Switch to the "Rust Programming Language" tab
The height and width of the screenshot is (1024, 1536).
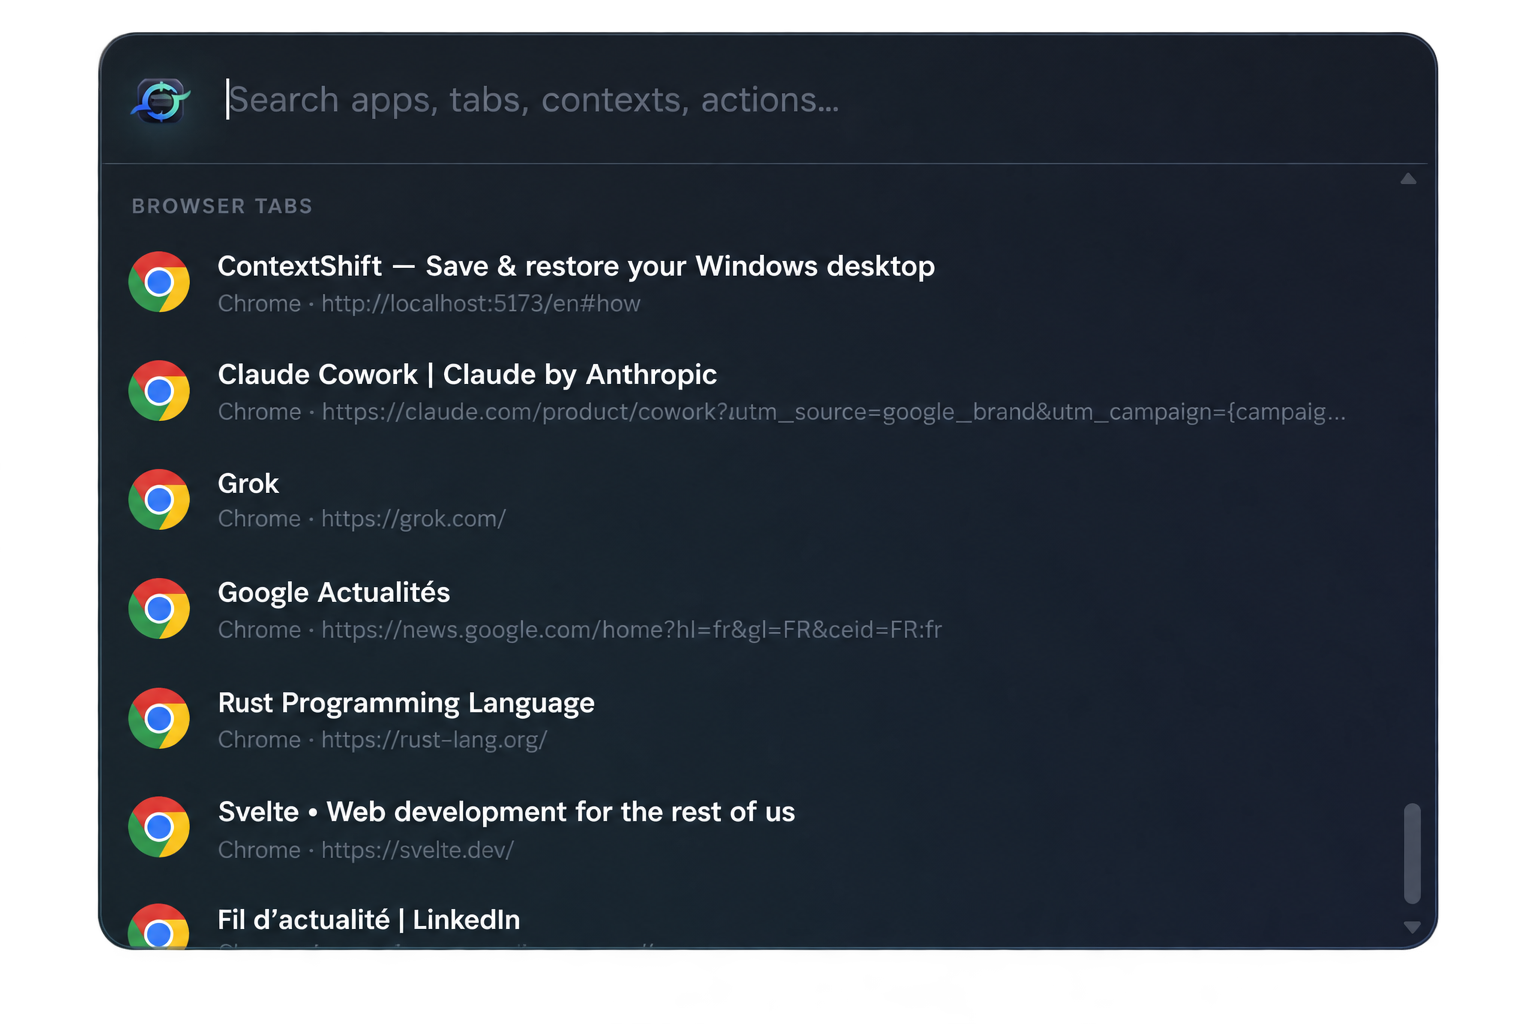[406, 703]
